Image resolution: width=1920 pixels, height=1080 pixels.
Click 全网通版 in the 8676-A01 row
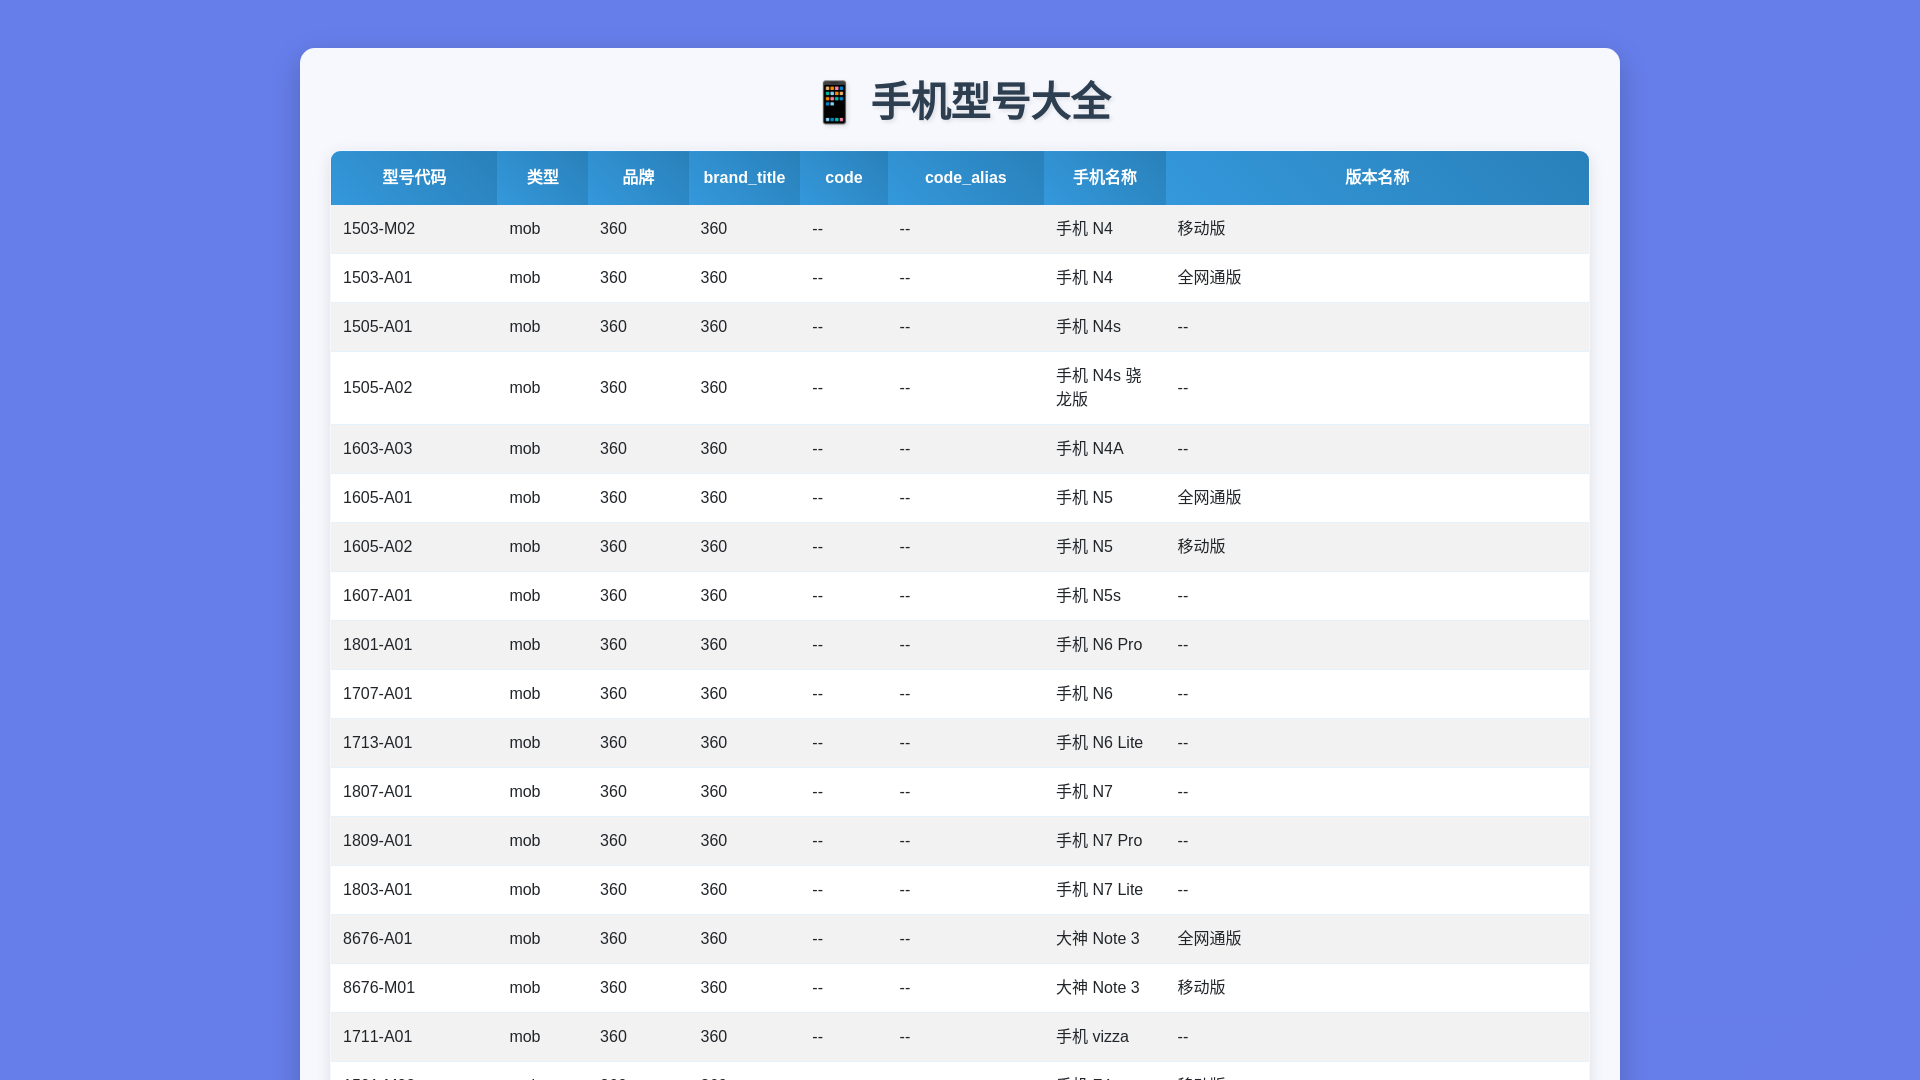pos(1209,939)
